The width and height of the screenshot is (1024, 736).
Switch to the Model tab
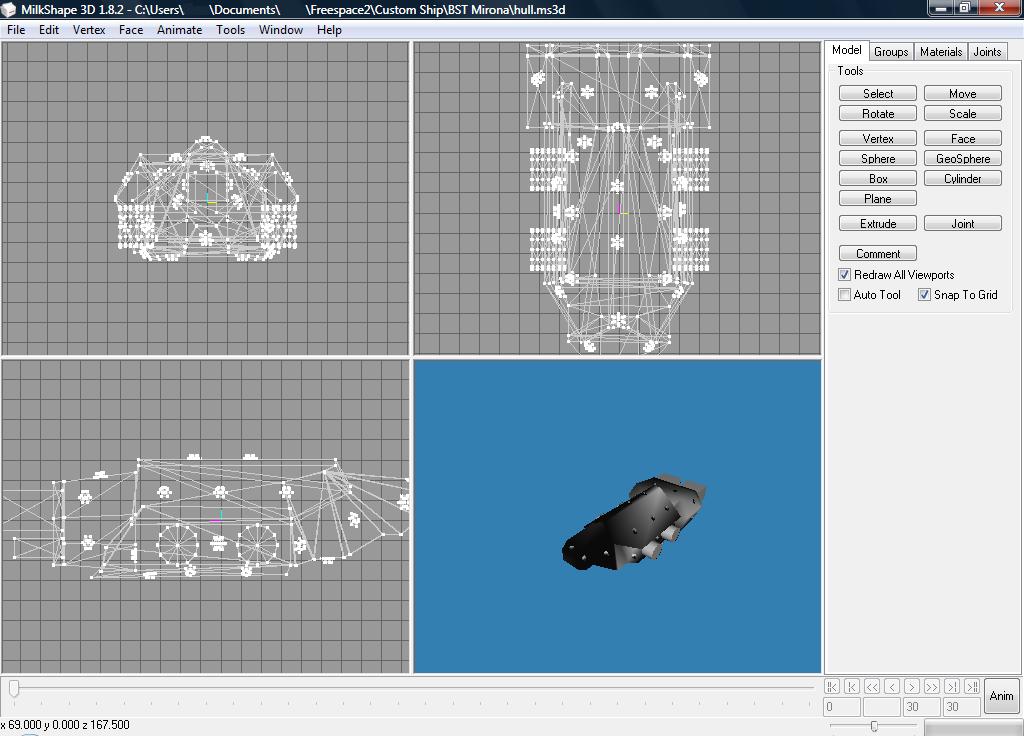pyautogui.click(x=847, y=50)
